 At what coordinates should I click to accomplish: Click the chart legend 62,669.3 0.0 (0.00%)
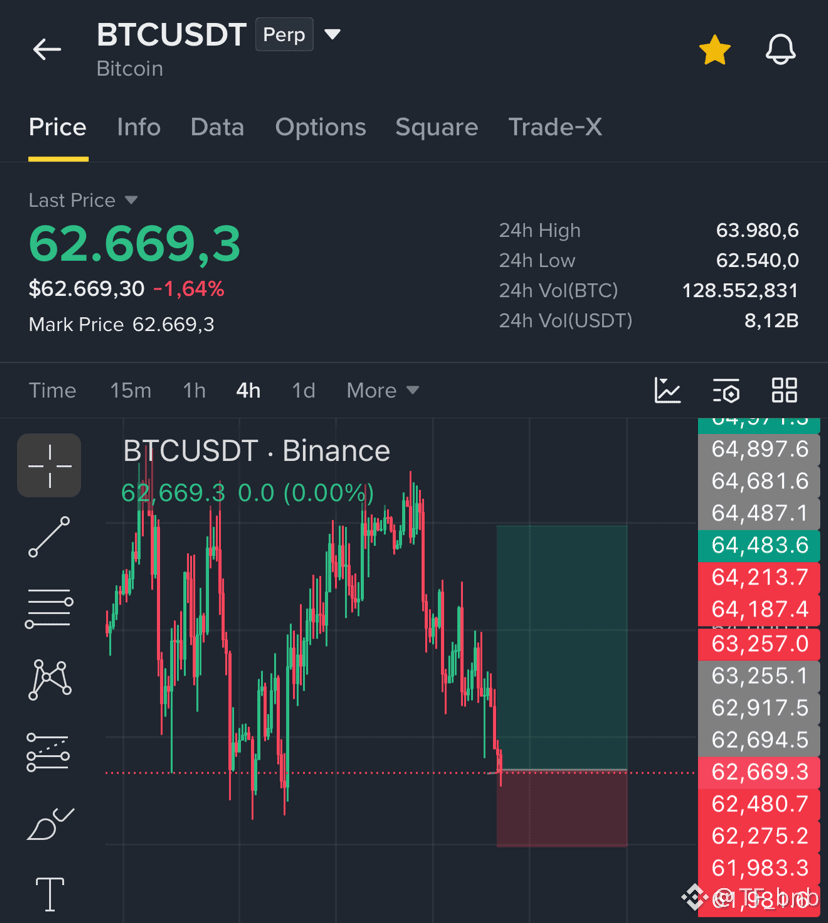(247, 493)
